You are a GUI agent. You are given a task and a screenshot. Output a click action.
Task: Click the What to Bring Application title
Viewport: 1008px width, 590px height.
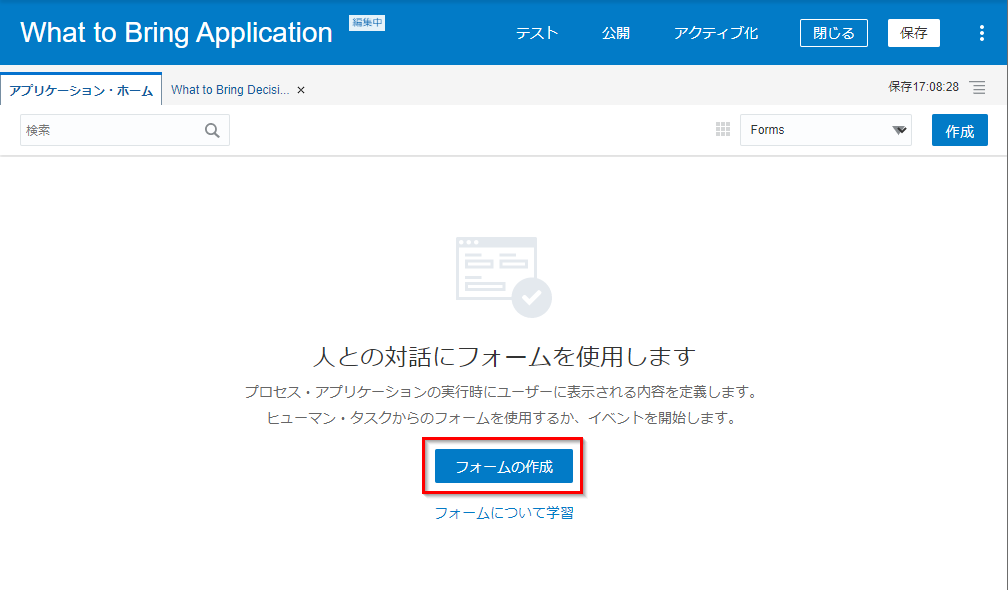coord(176,32)
